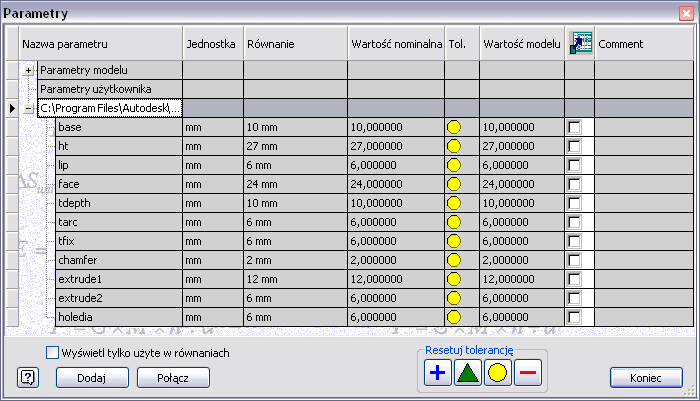Click the Comment cell for tfix row
The width and height of the screenshot is (700, 401).
[x=644, y=241]
